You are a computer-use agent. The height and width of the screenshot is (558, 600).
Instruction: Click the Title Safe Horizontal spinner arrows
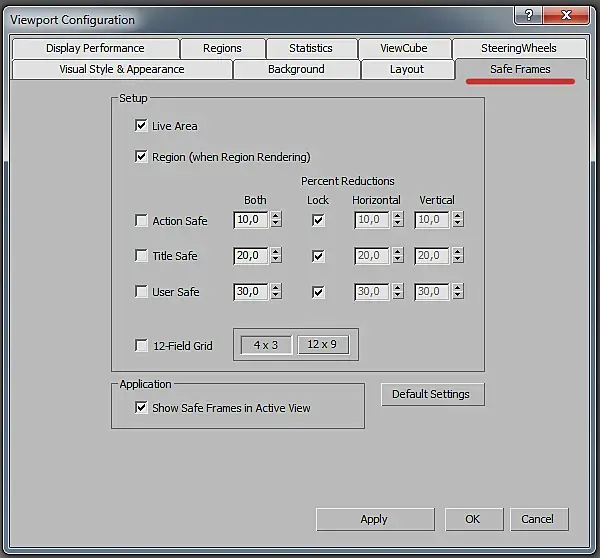tap(398, 255)
